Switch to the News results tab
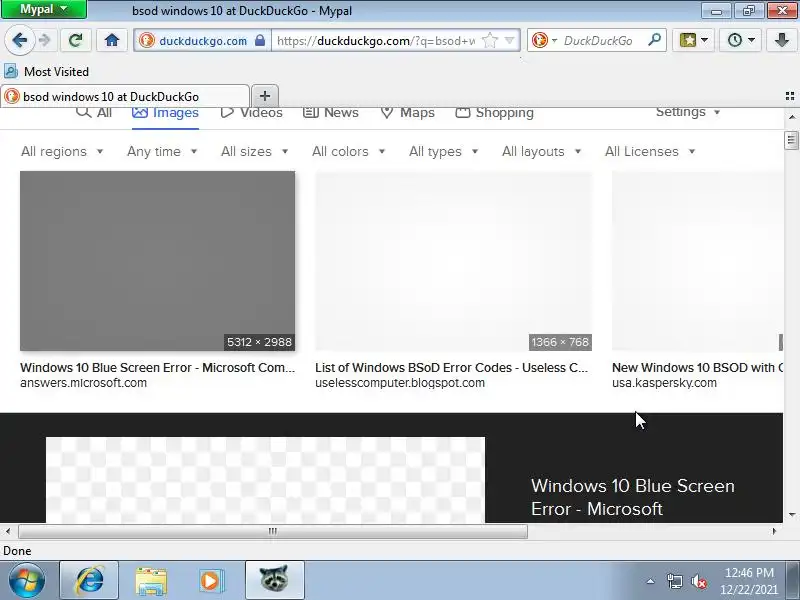800x600 pixels. (x=331, y=112)
